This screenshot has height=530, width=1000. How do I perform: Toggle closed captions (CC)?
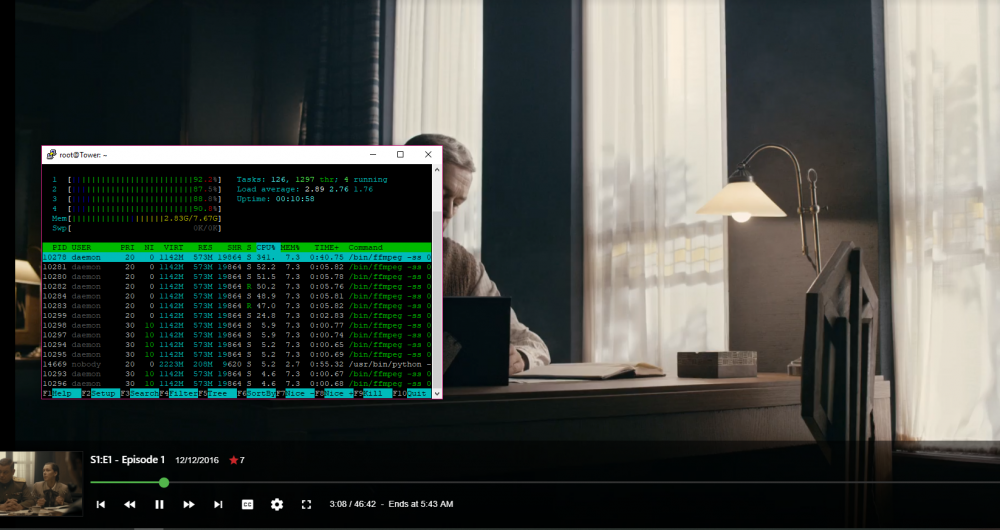(247, 504)
